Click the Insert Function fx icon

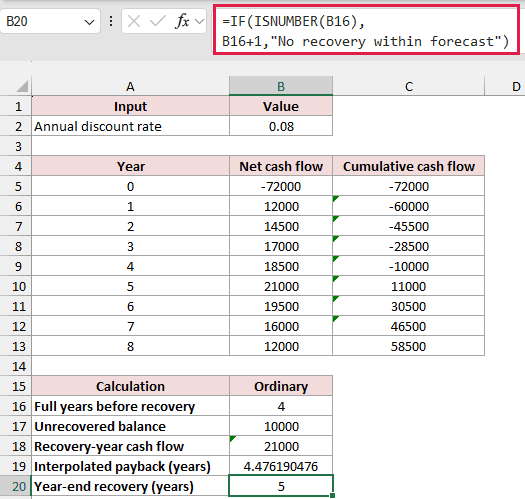(182, 21)
